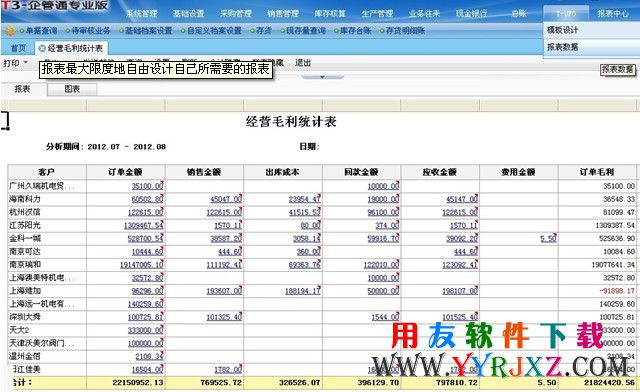This screenshot has height=392, width=640.
Task: Open the 库存核算 menu
Action: [330, 13]
